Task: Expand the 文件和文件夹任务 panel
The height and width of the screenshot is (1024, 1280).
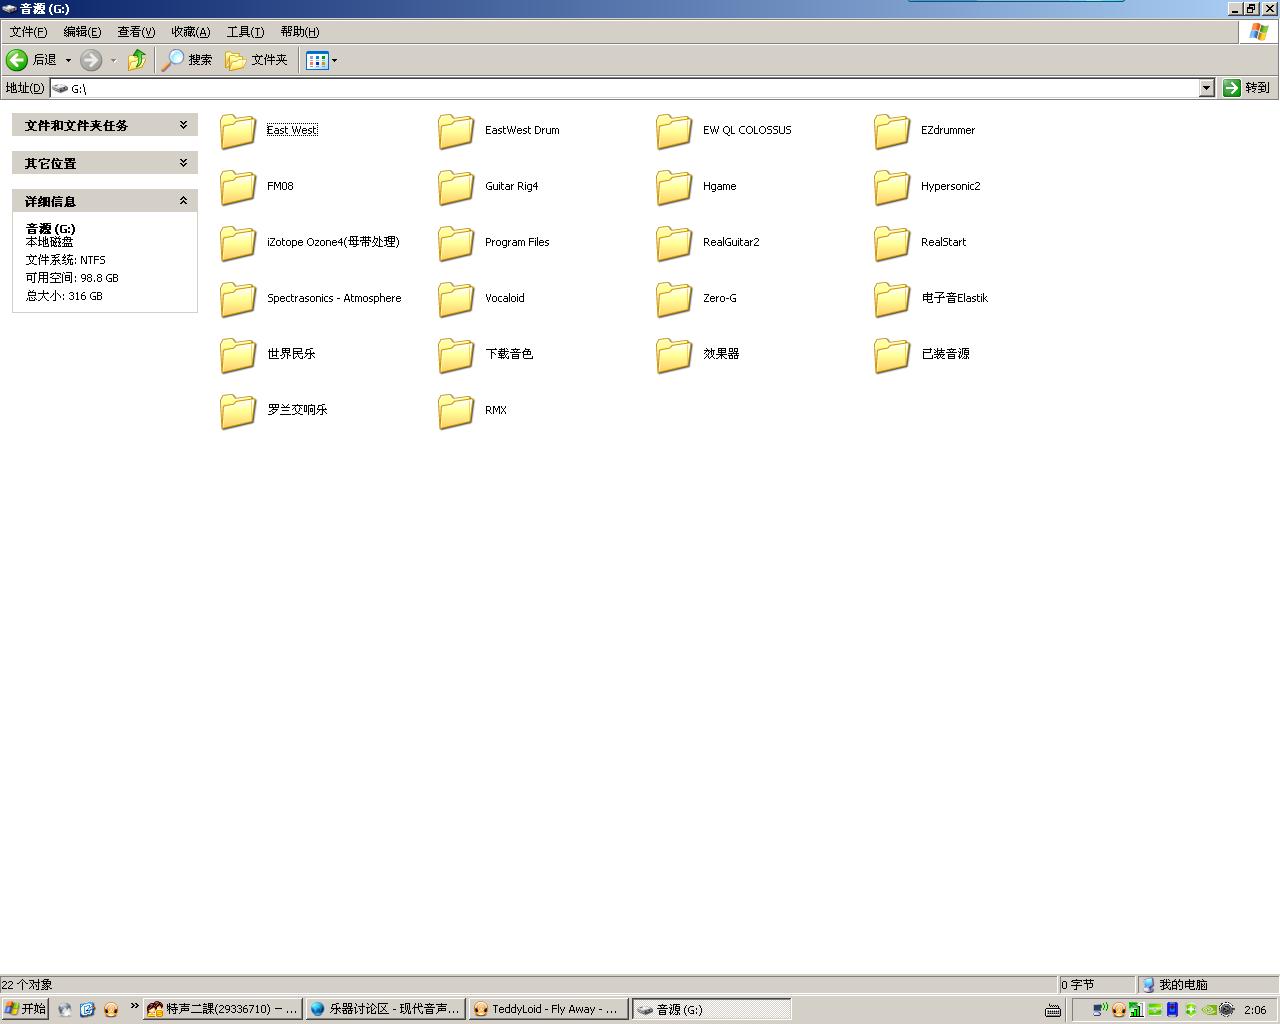Action: click(183, 125)
